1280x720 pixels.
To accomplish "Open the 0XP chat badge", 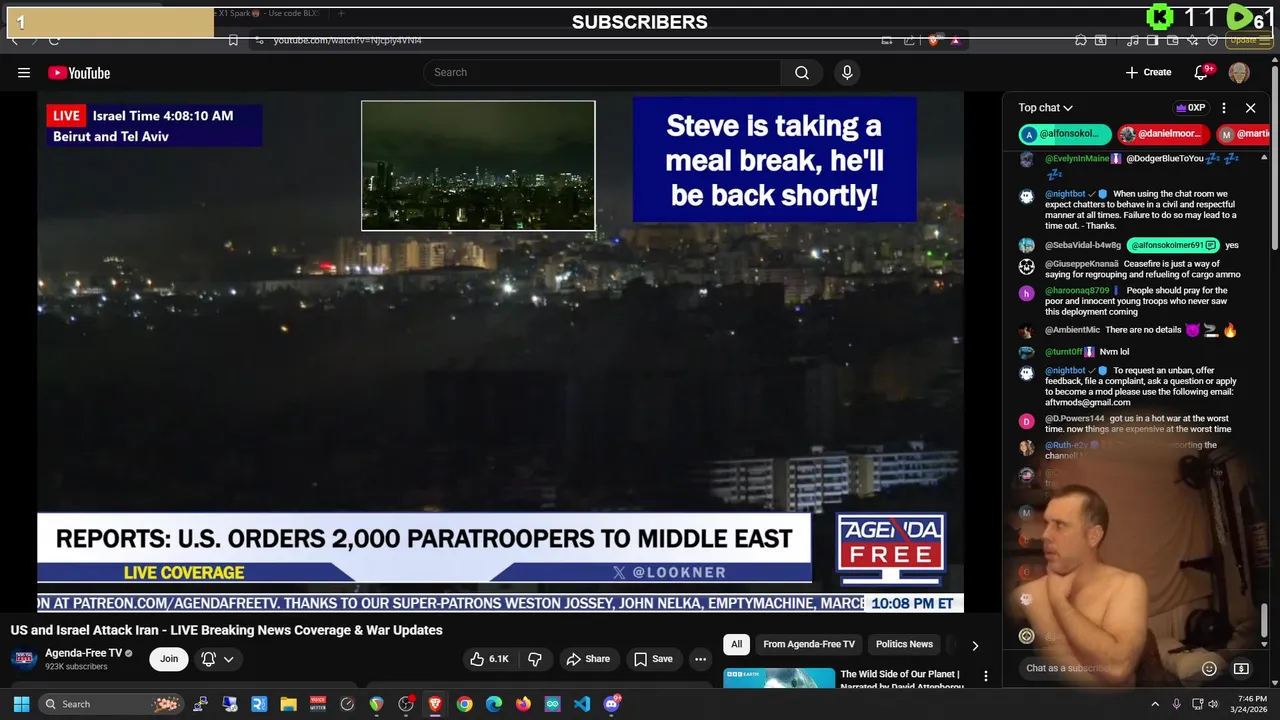I will (1190, 108).
